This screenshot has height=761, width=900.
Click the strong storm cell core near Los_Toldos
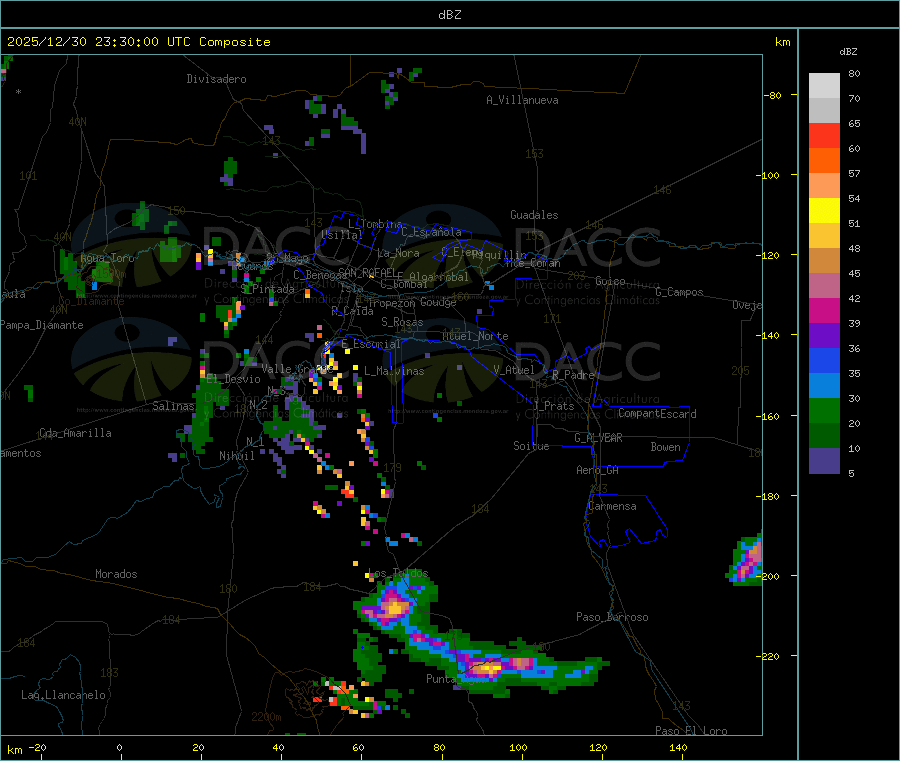394,607
